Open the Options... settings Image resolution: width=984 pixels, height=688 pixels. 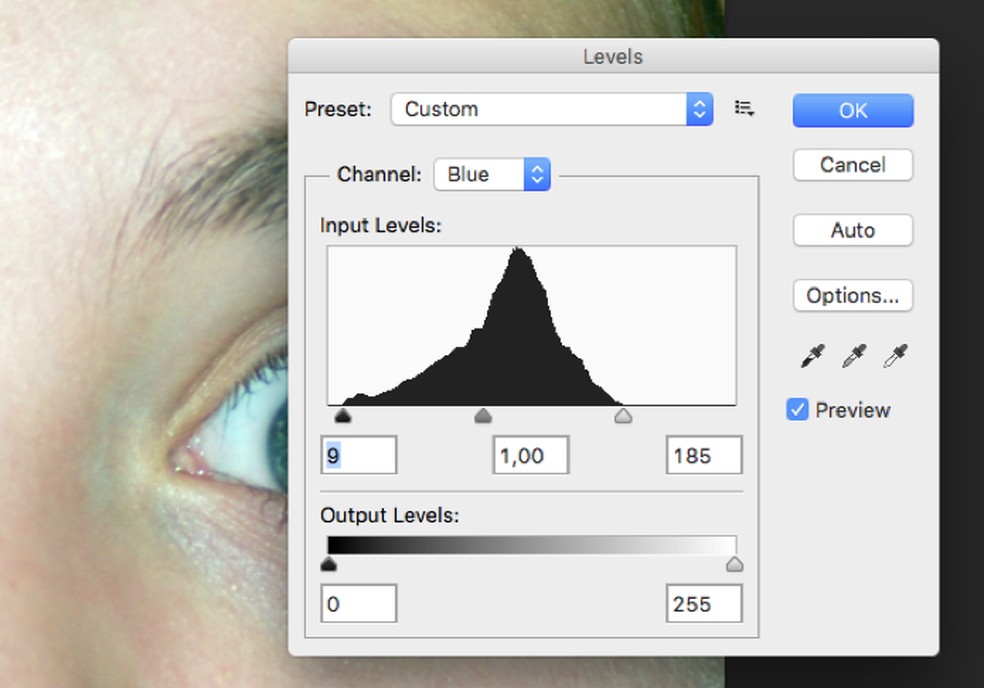point(852,296)
